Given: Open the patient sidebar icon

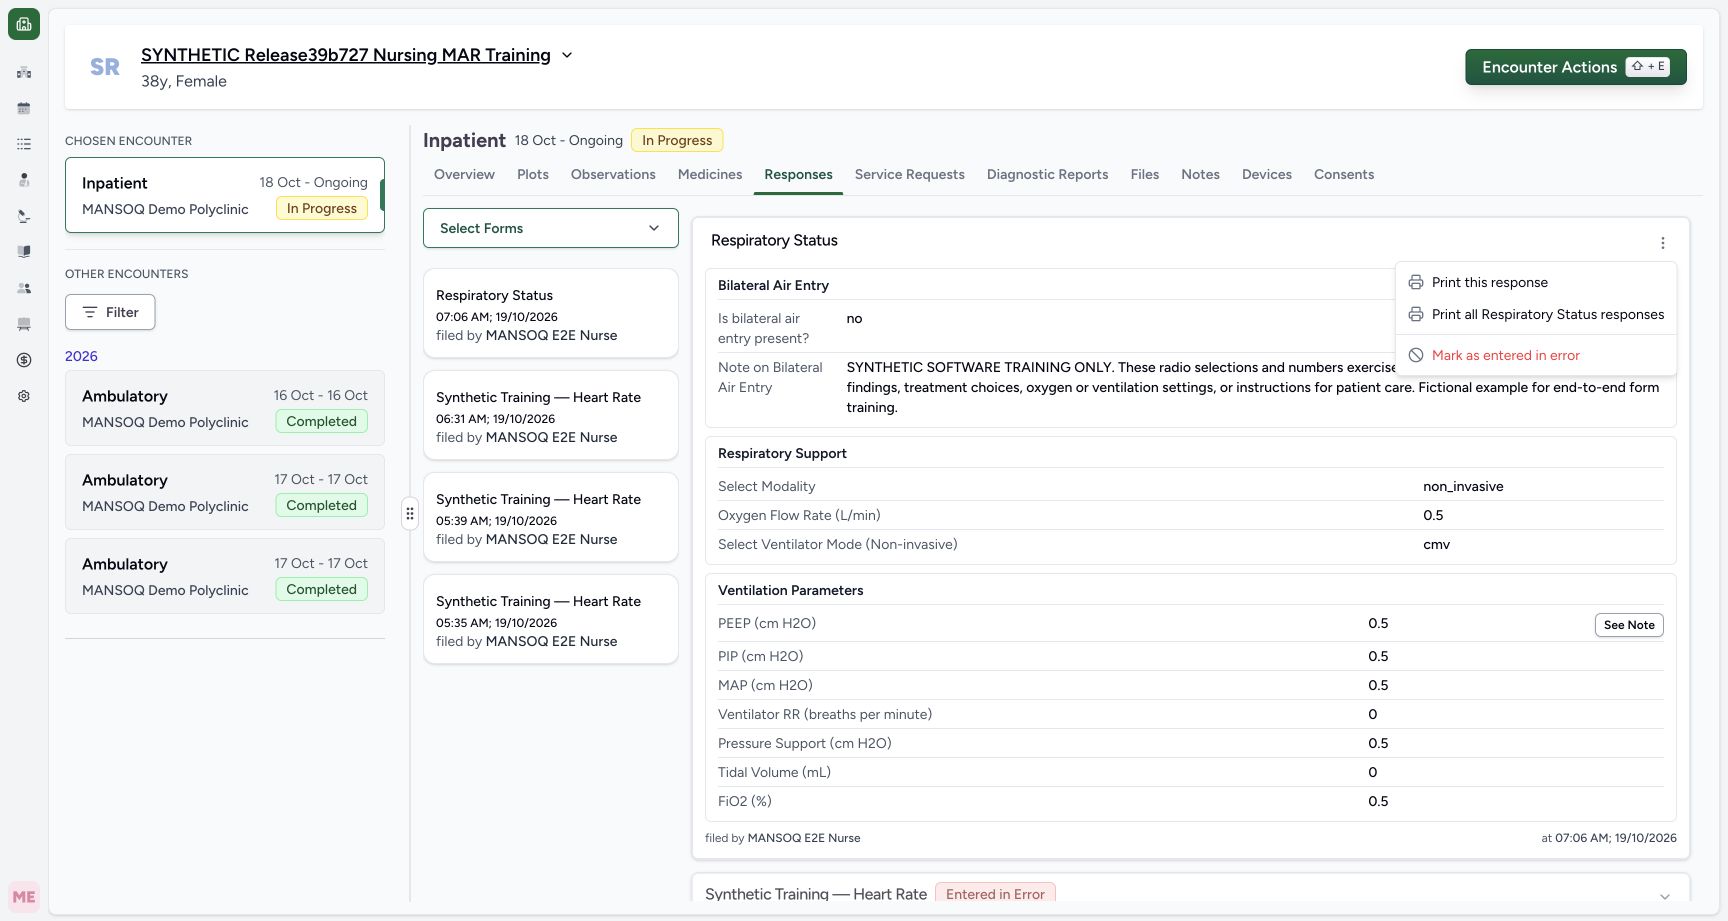Looking at the screenshot, I should [24, 180].
